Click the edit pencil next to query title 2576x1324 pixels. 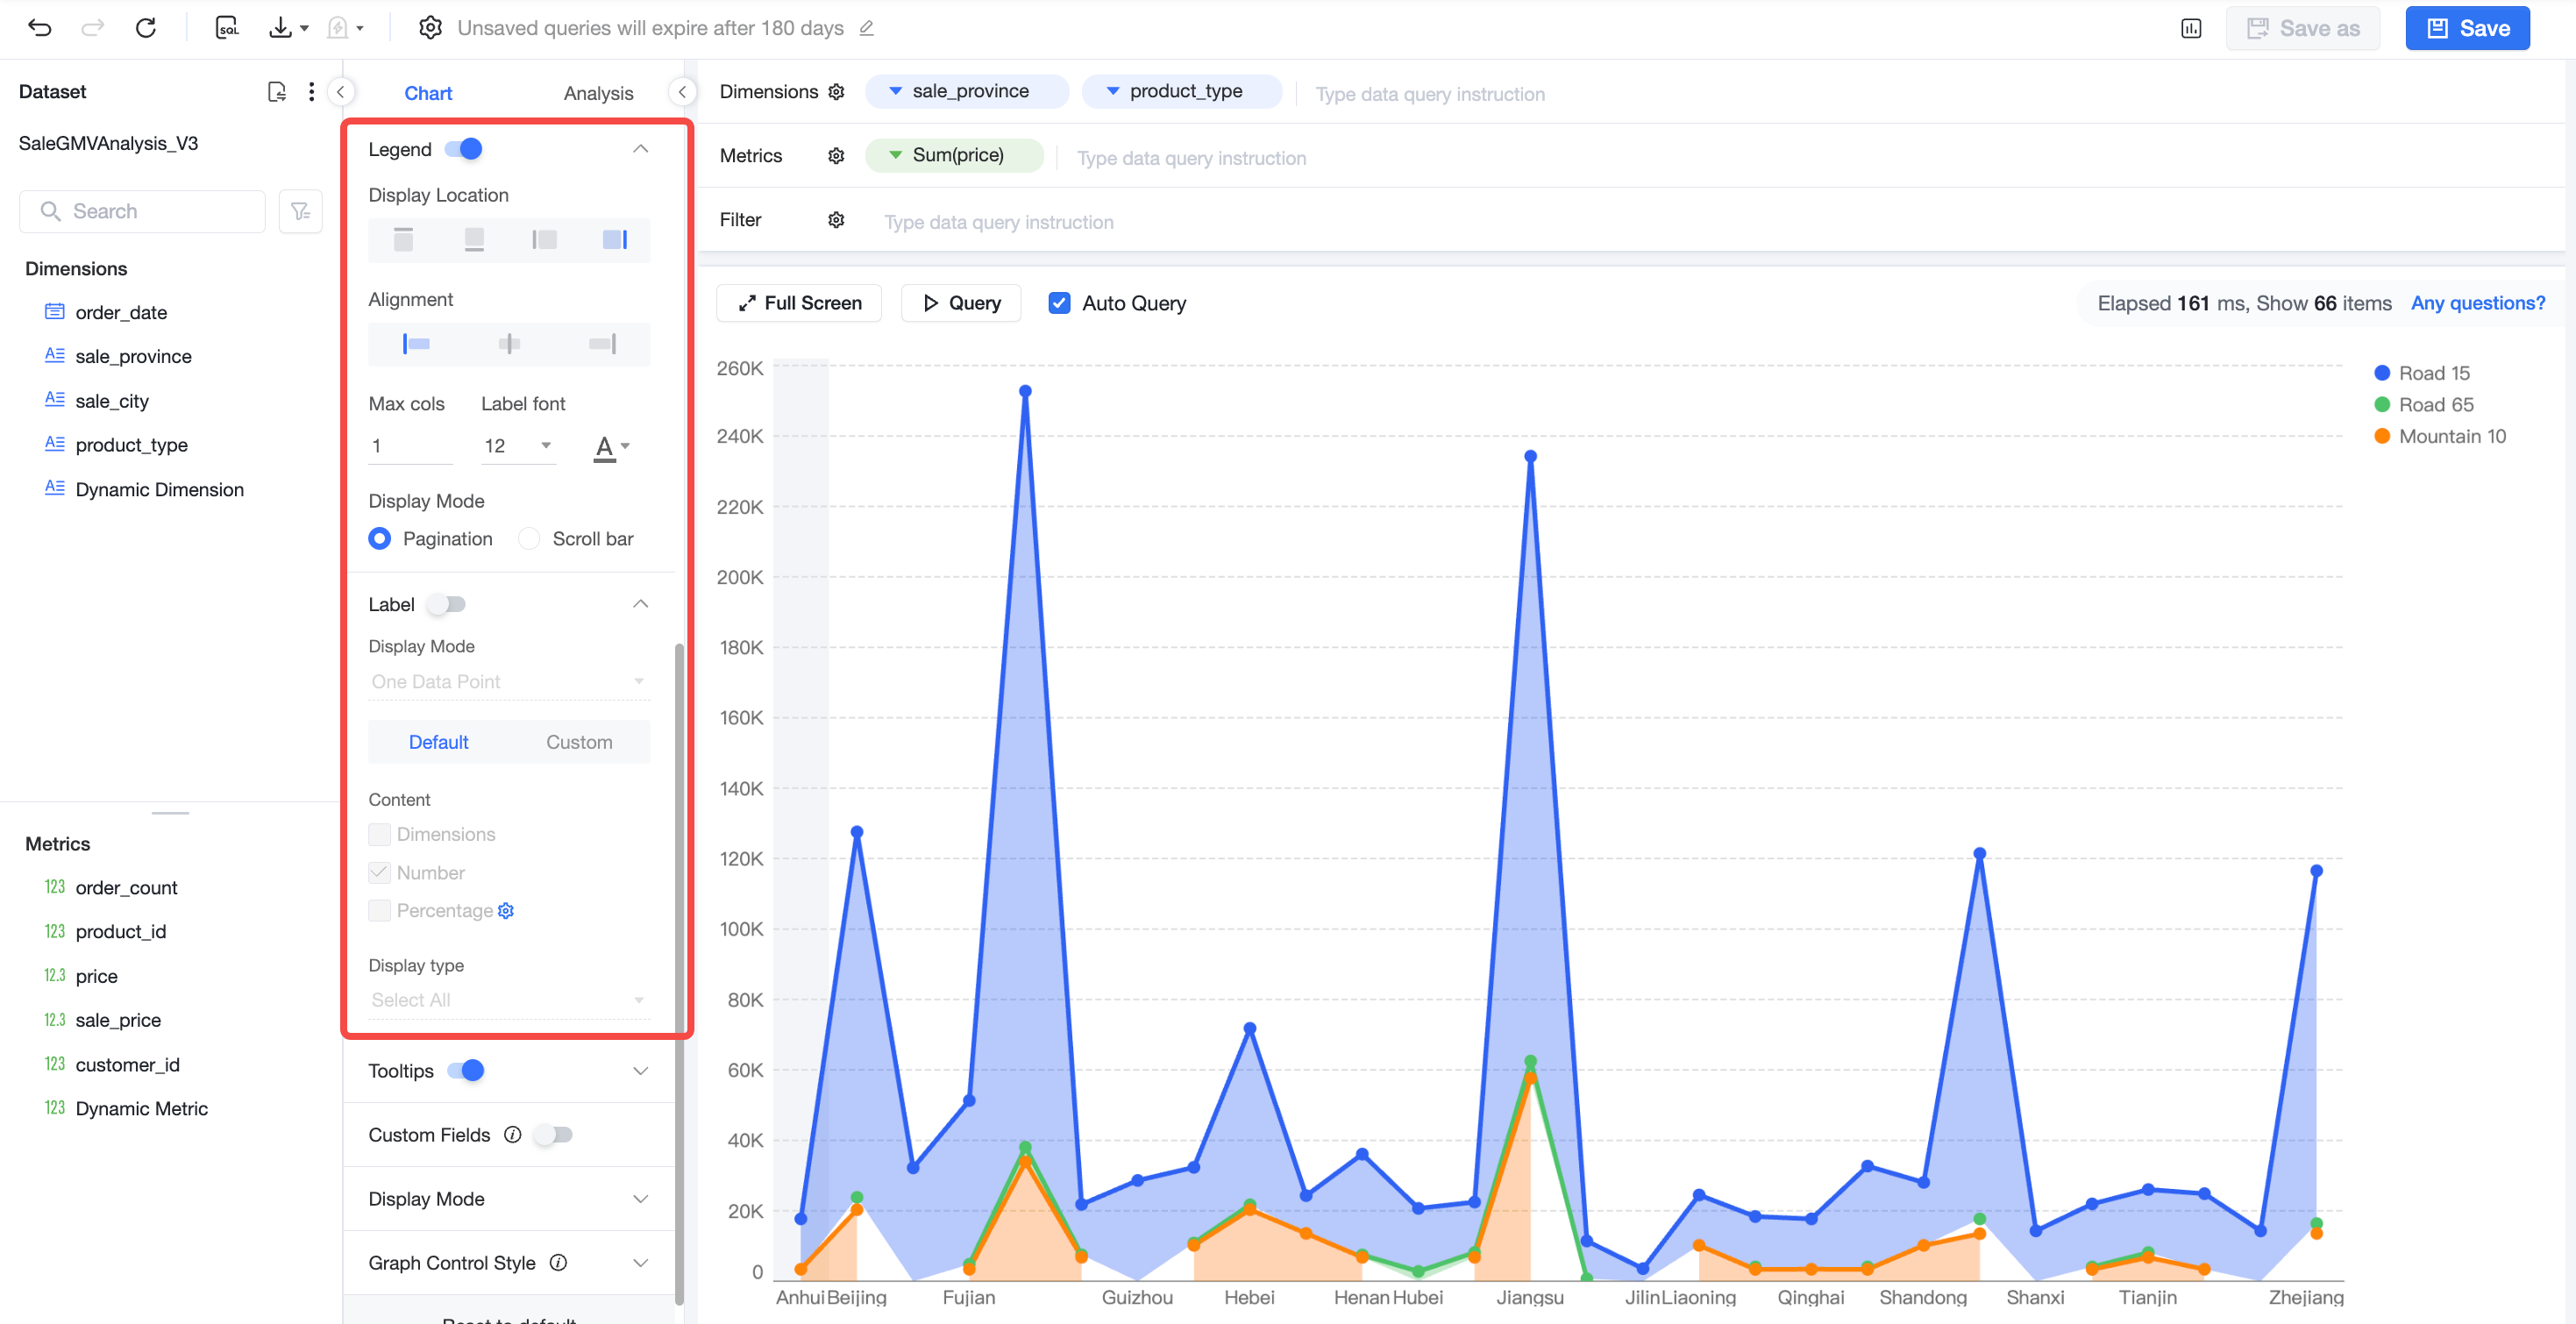(x=866, y=28)
